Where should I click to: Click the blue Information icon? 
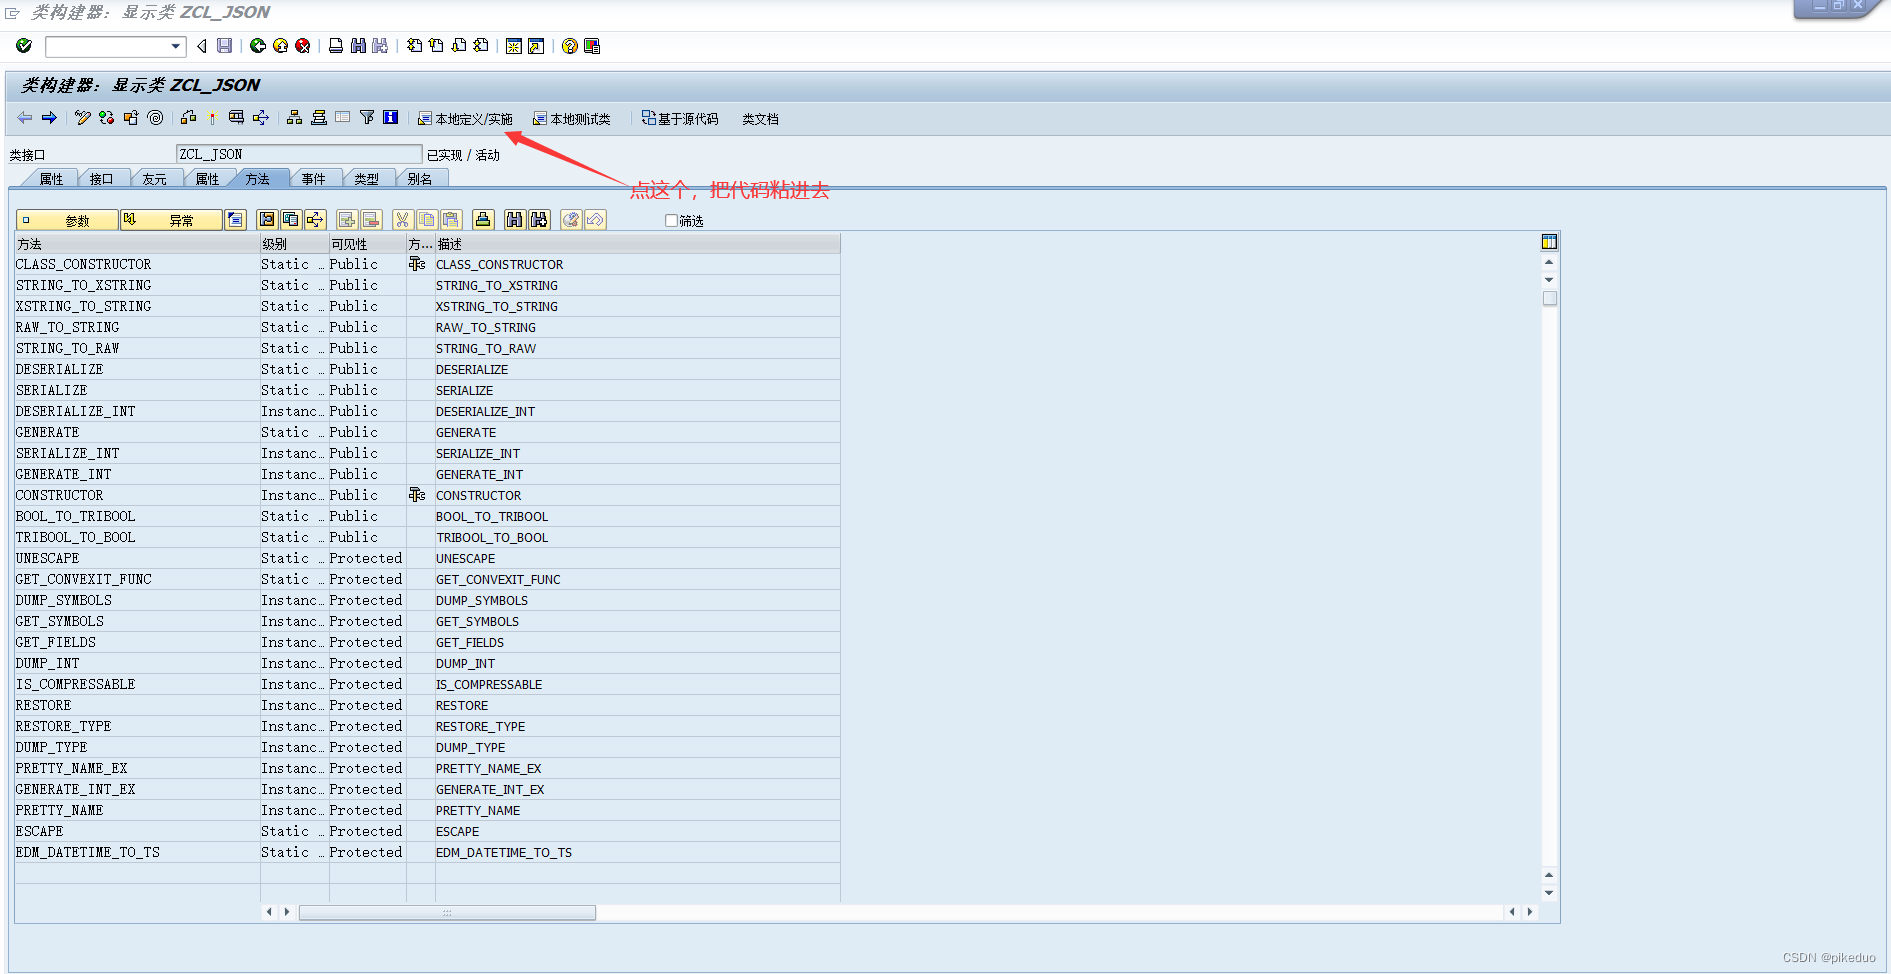coord(391,118)
